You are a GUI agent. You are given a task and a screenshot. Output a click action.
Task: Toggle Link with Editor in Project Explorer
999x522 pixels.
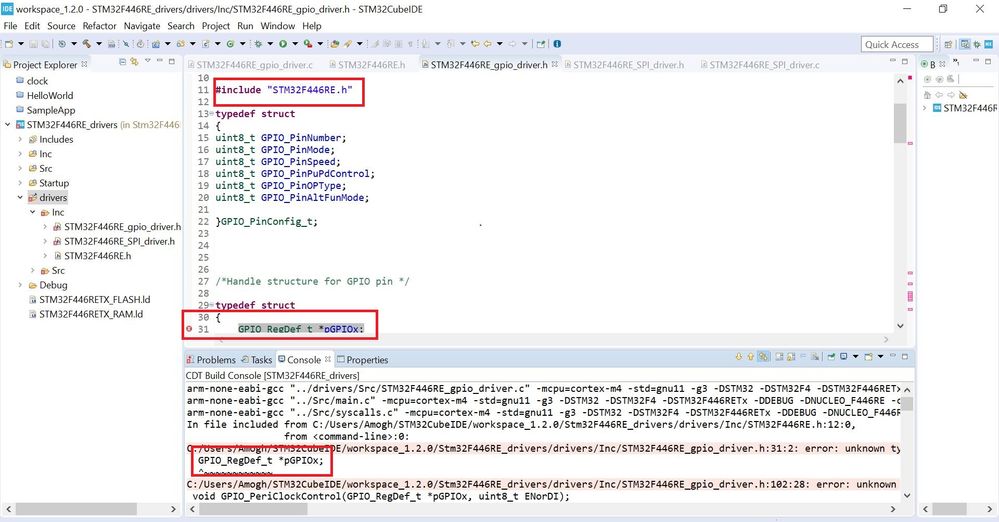coord(134,62)
